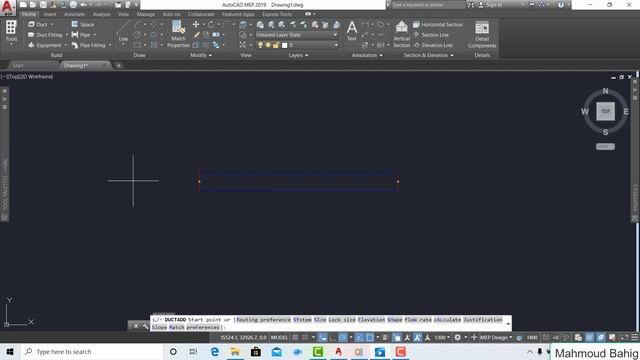Screen dimensions: 640x360
Task: Open File Explorer from the taskbar
Action: point(235,352)
